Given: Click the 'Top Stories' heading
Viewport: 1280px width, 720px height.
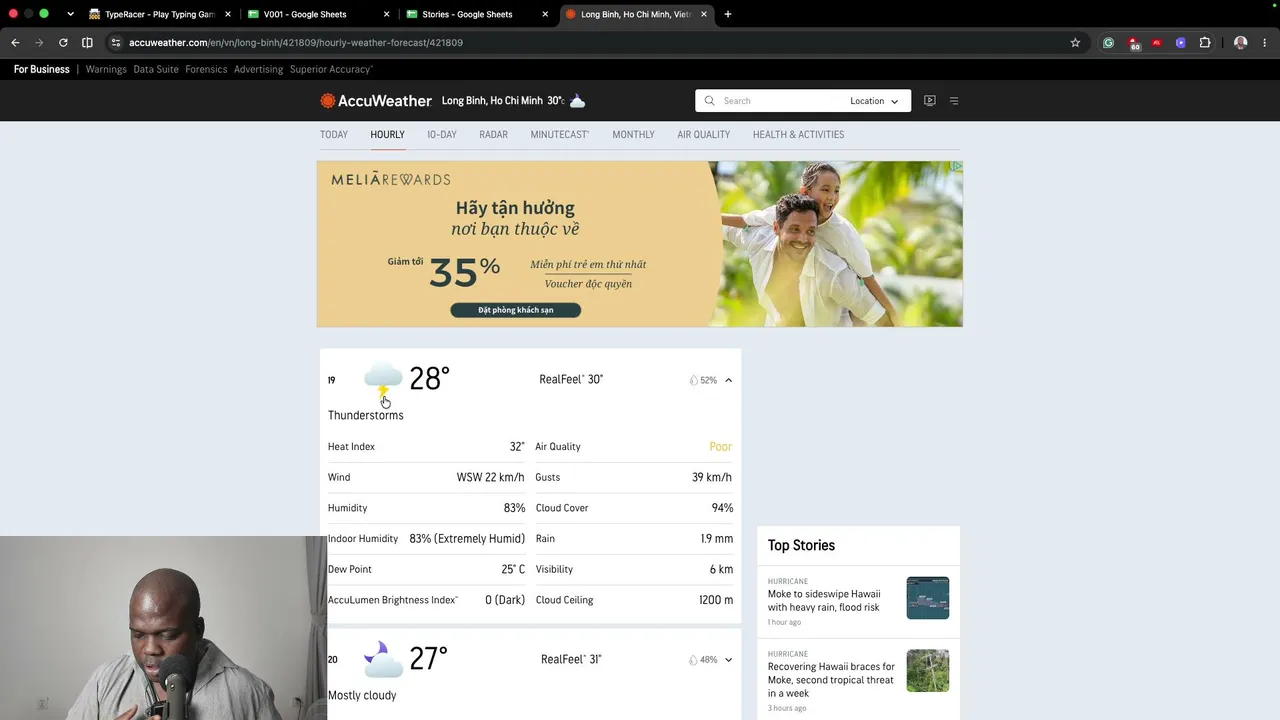Looking at the screenshot, I should click(x=801, y=545).
